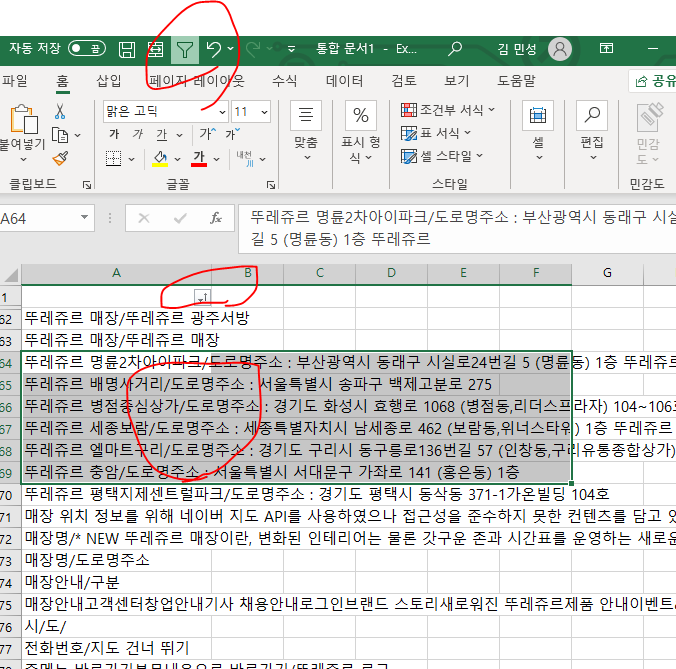Click the Ribbon Display Options icon
The image size is (676, 669).
606,48
